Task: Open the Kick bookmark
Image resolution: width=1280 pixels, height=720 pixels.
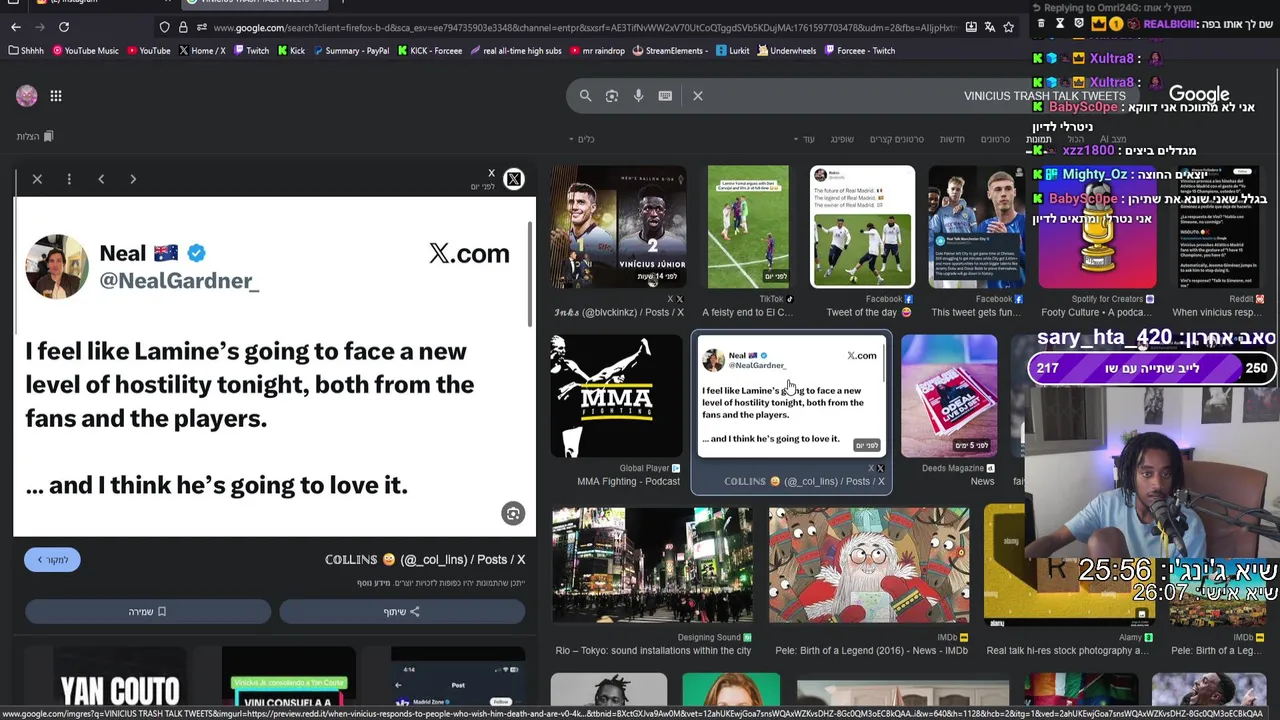Action: coord(291,50)
